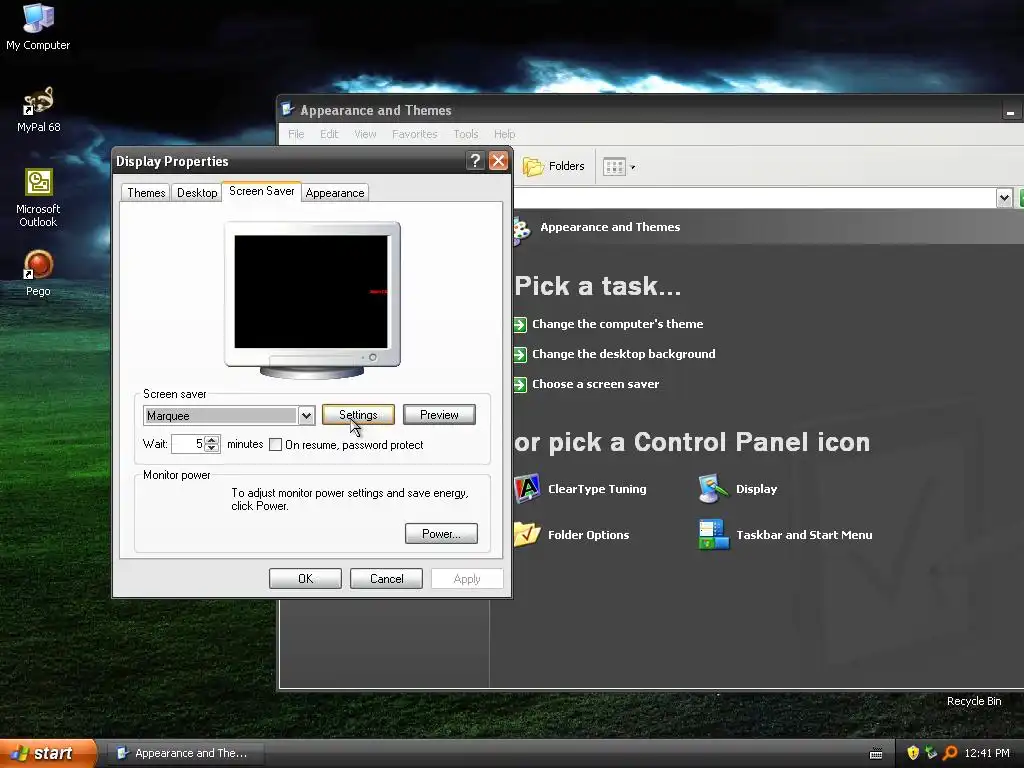Screen dimensions: 1024x768
Task: Click arrow next to Choose a screen saver
Action: pyautogui.click(x=520, y=385)
